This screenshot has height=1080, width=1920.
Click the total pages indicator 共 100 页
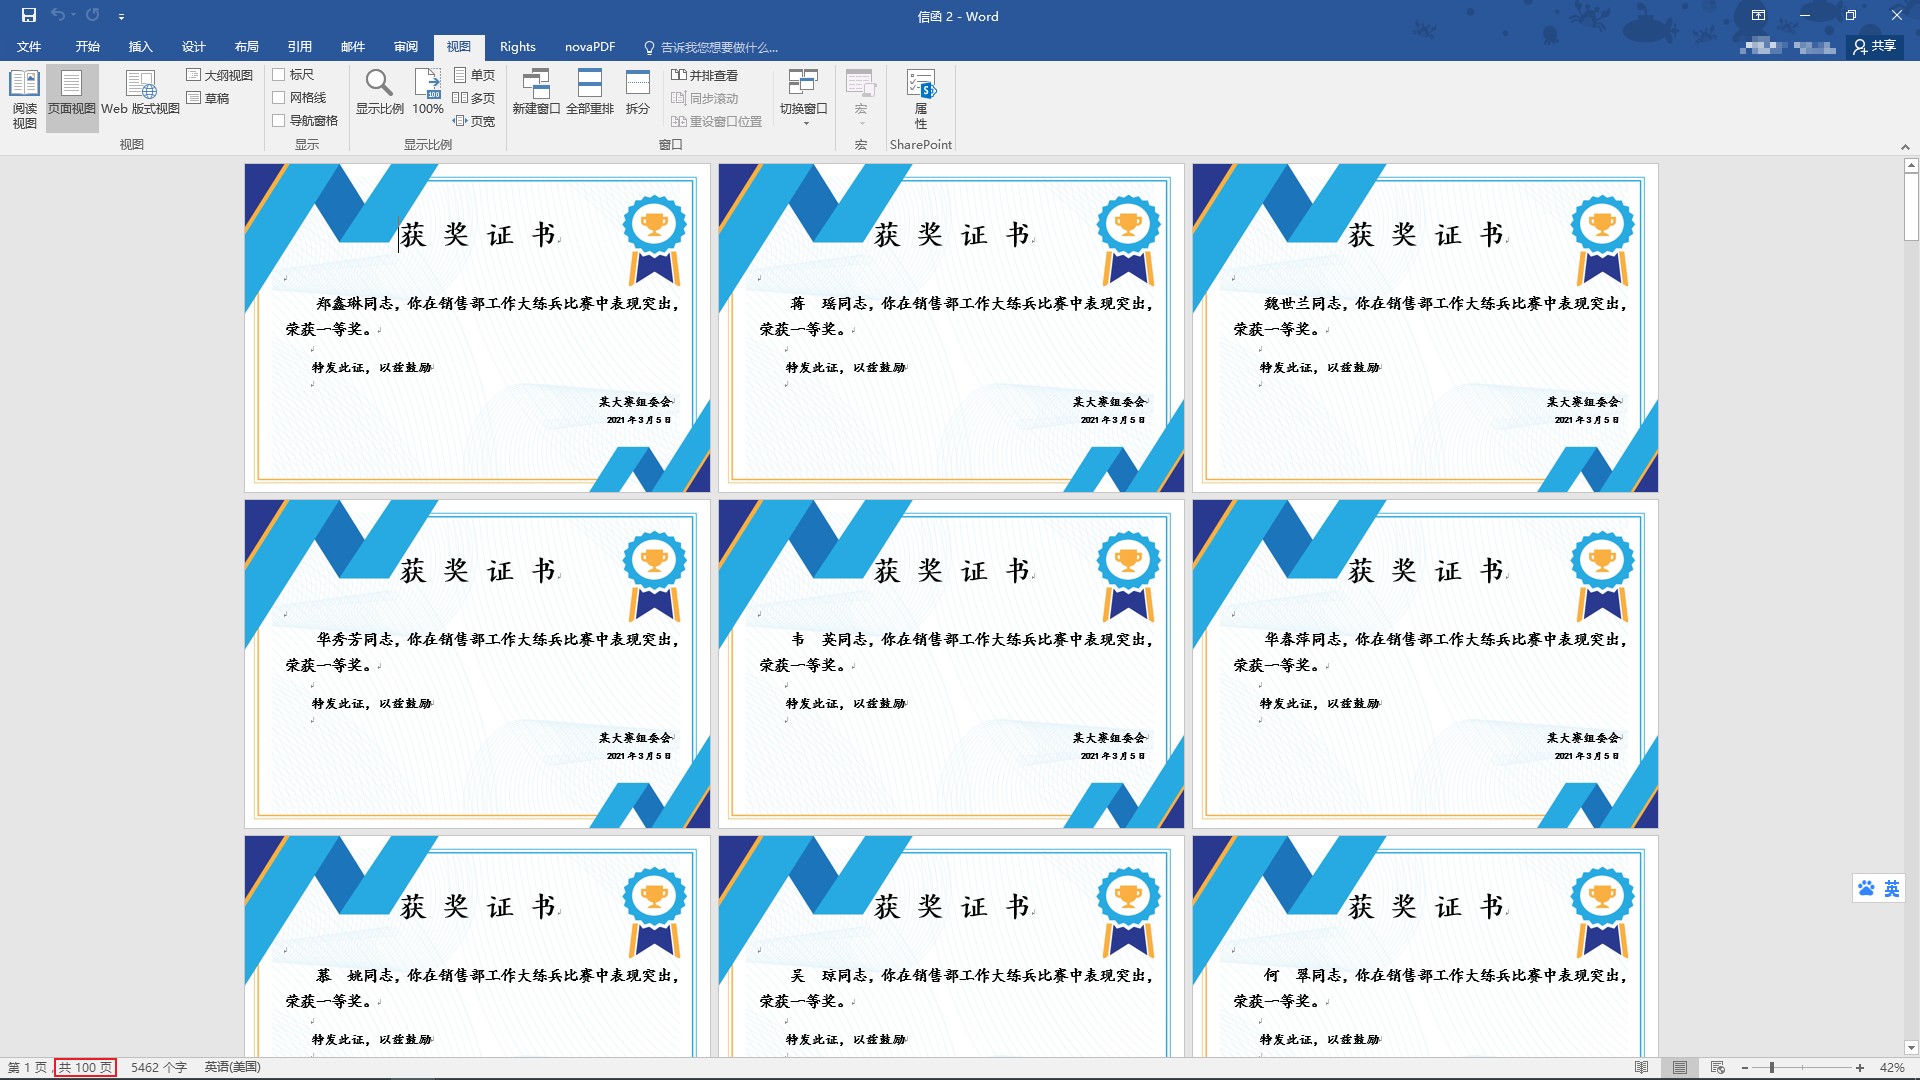tap(85, 1068)
